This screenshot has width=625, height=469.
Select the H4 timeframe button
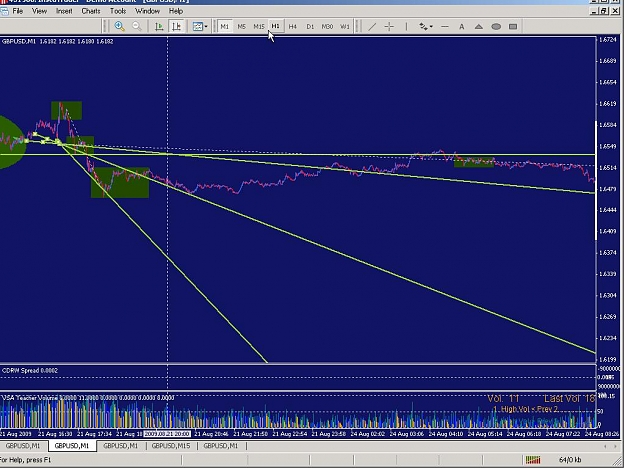click(293, 27)
